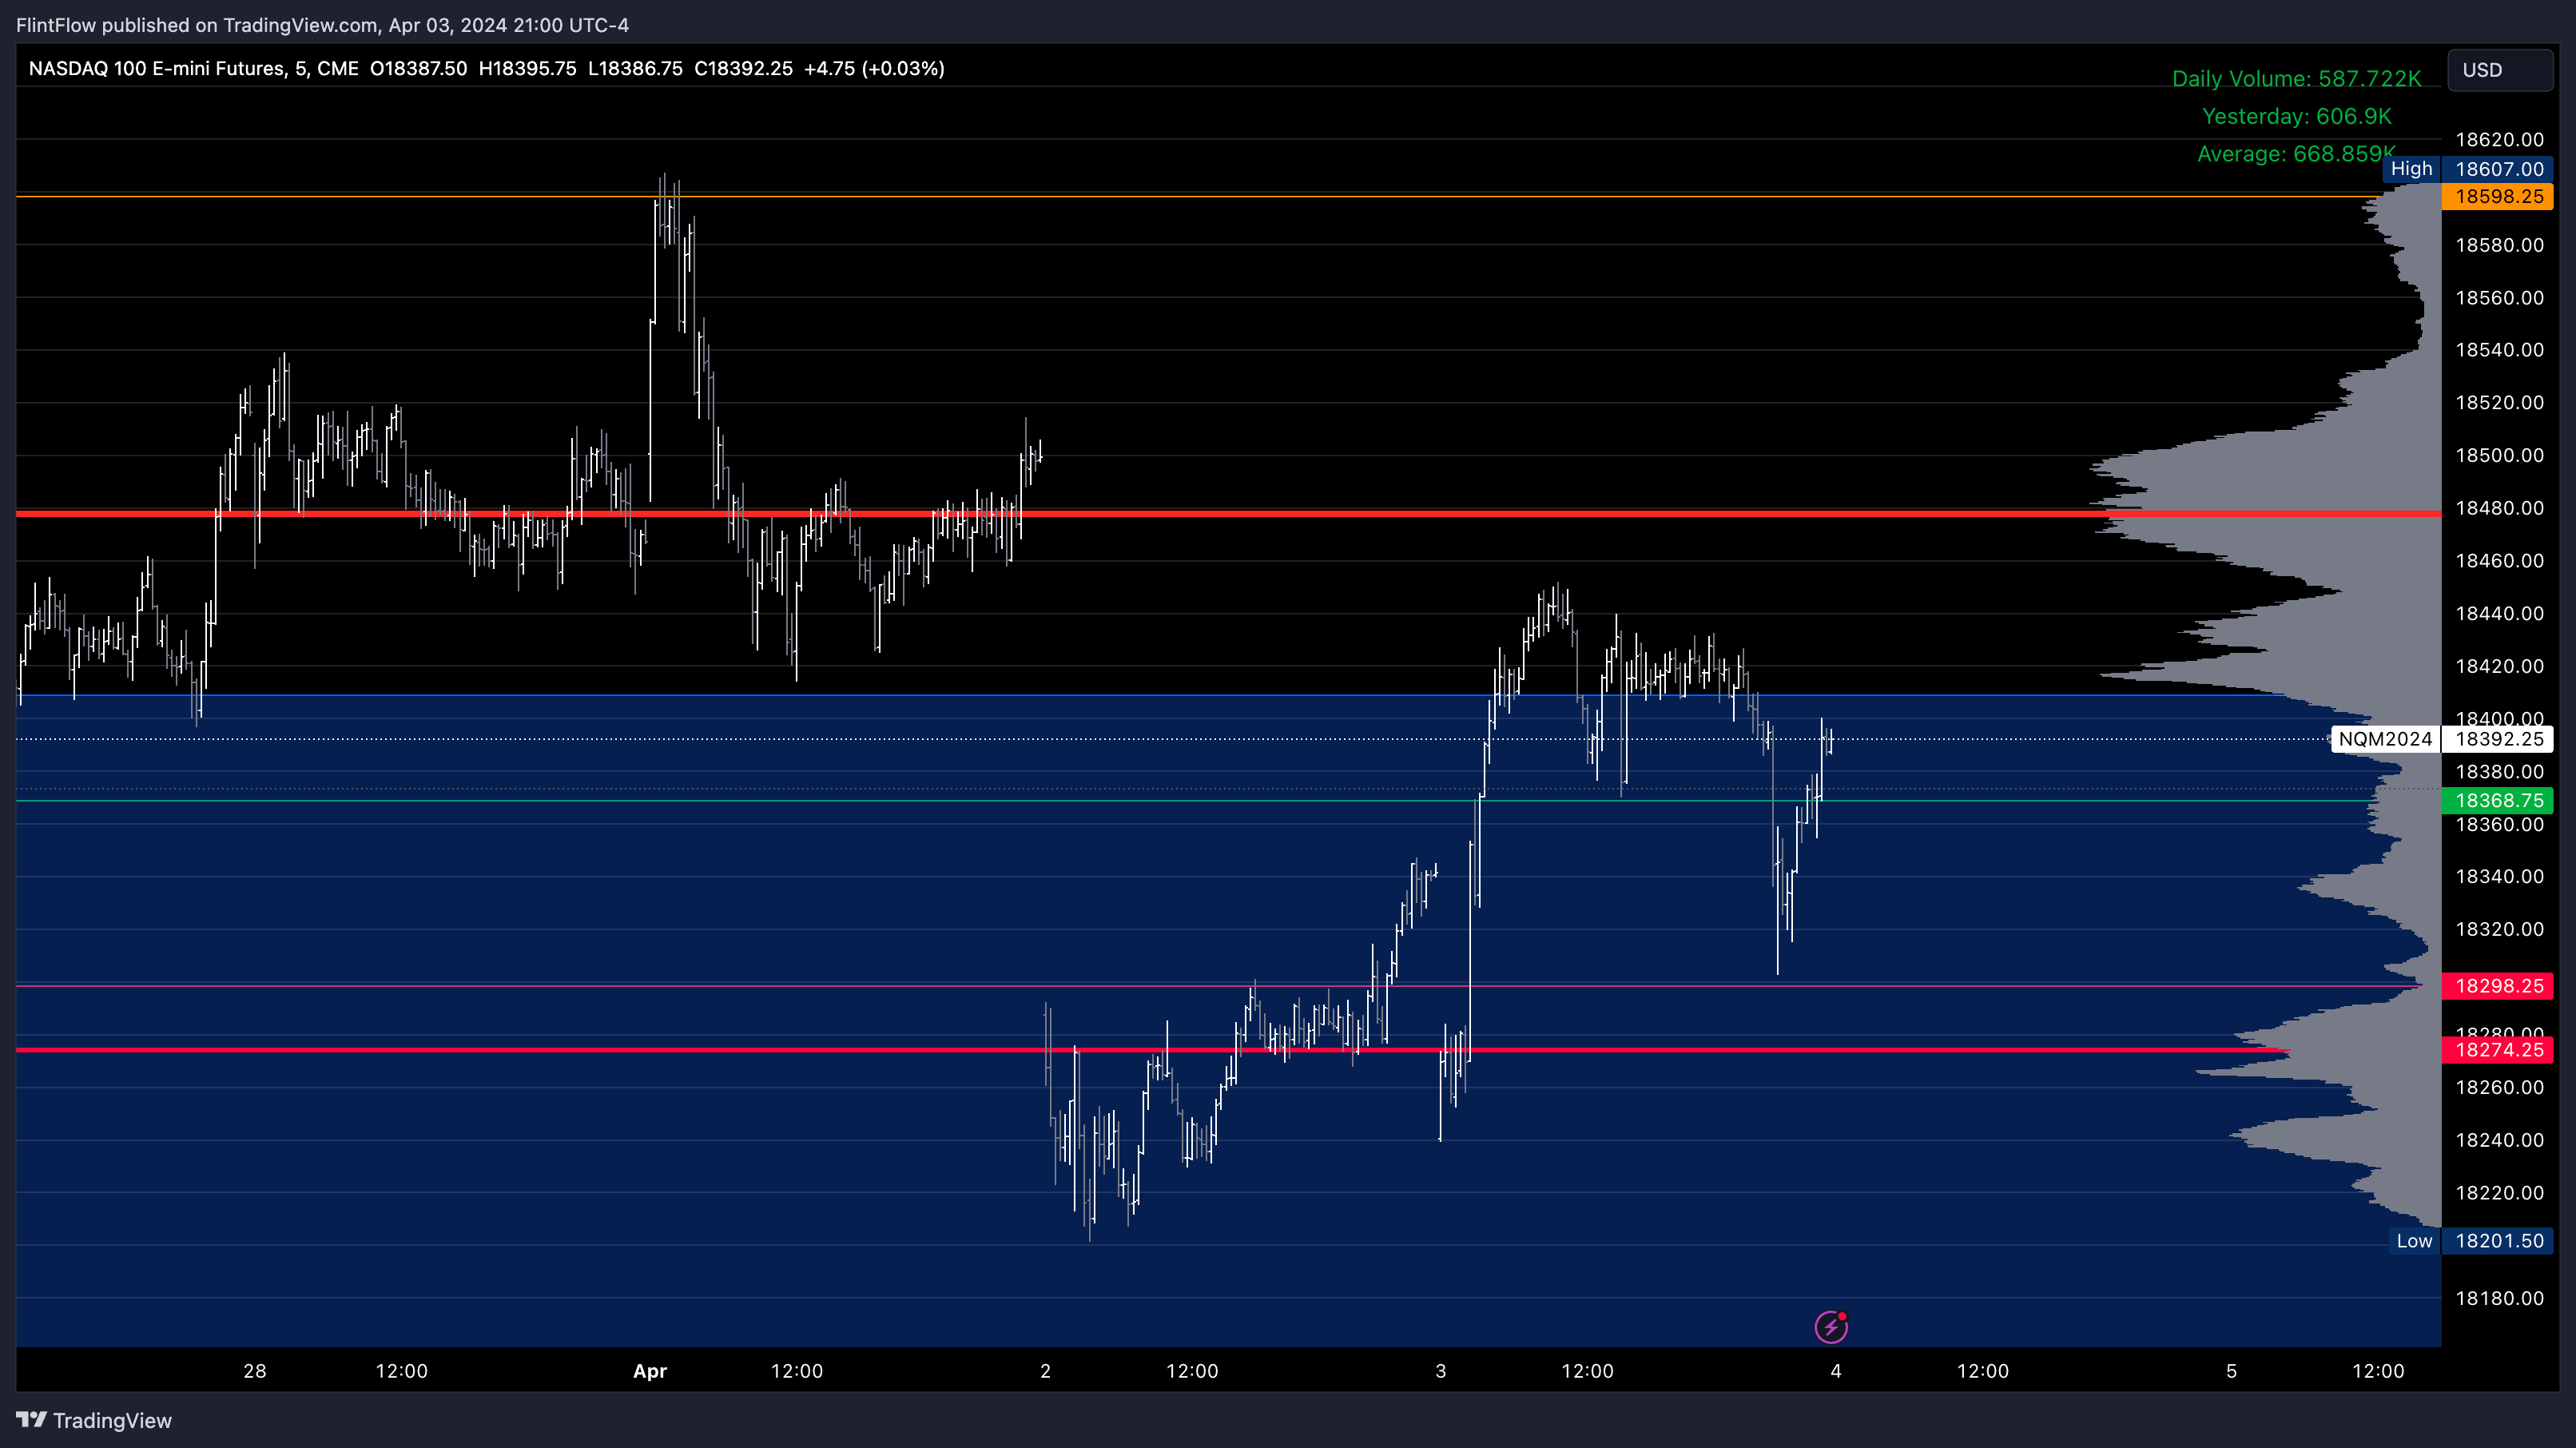
Task: Click the +4.75 (+0.03%) change value
Action: 874,68
